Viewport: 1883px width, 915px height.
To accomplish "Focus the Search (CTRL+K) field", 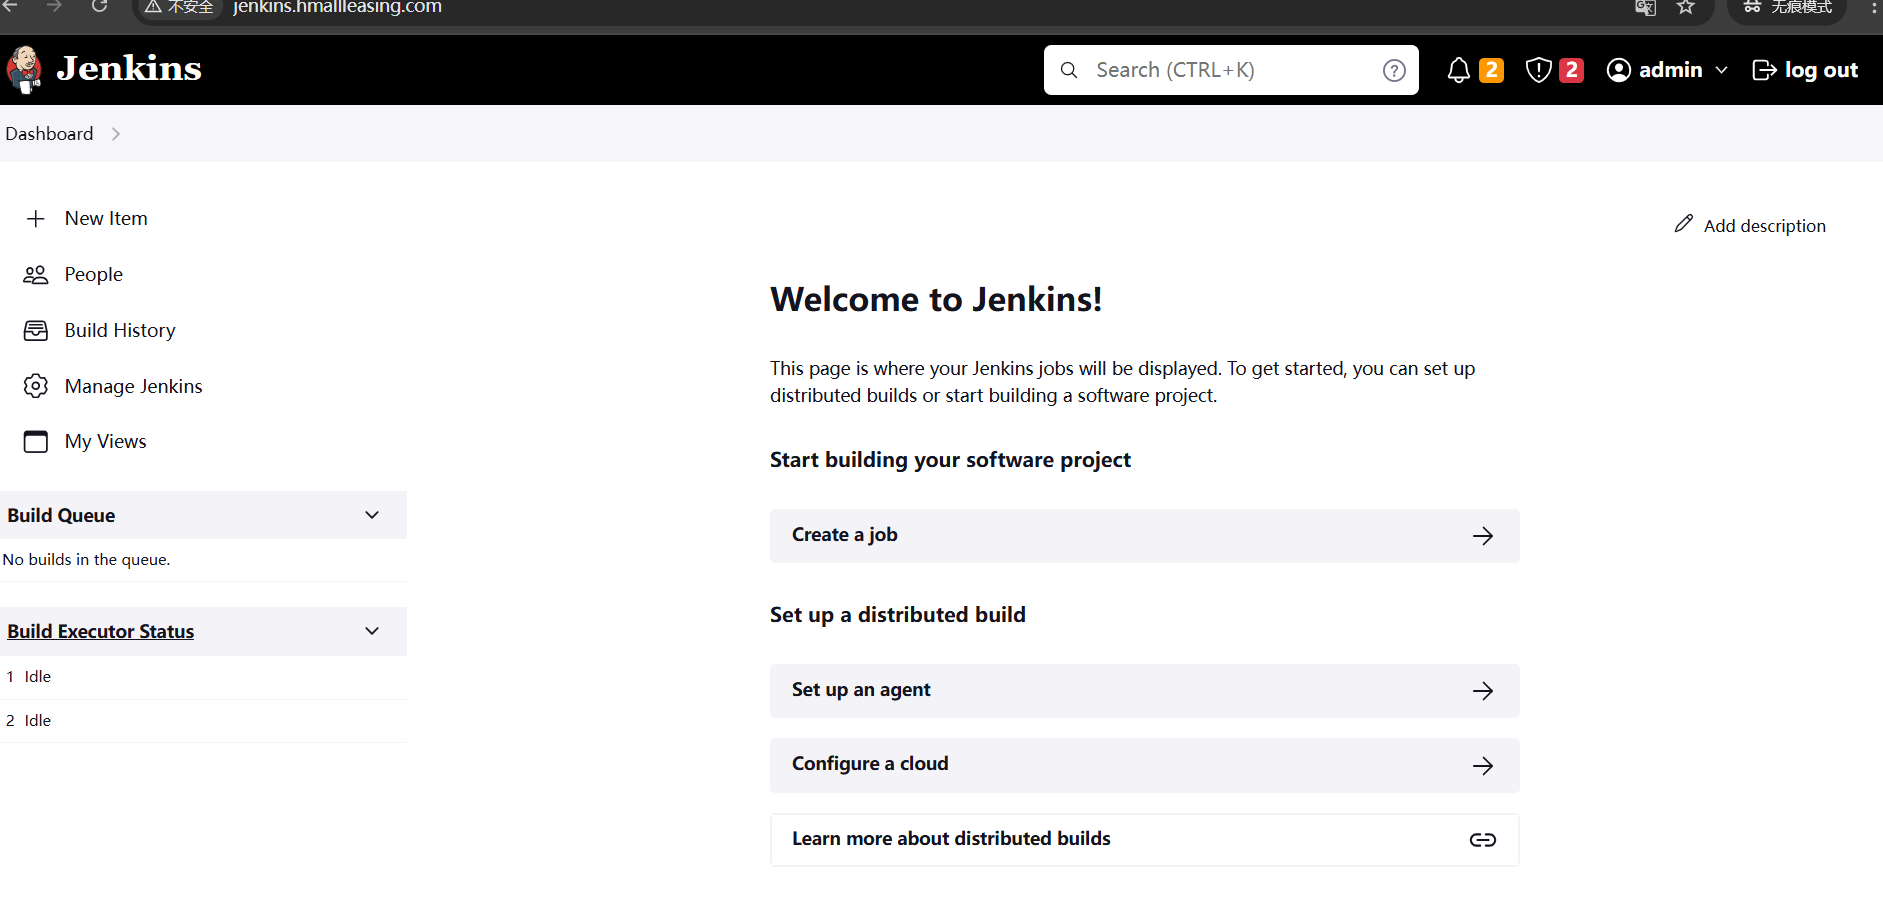I will tap(1230, 70).
